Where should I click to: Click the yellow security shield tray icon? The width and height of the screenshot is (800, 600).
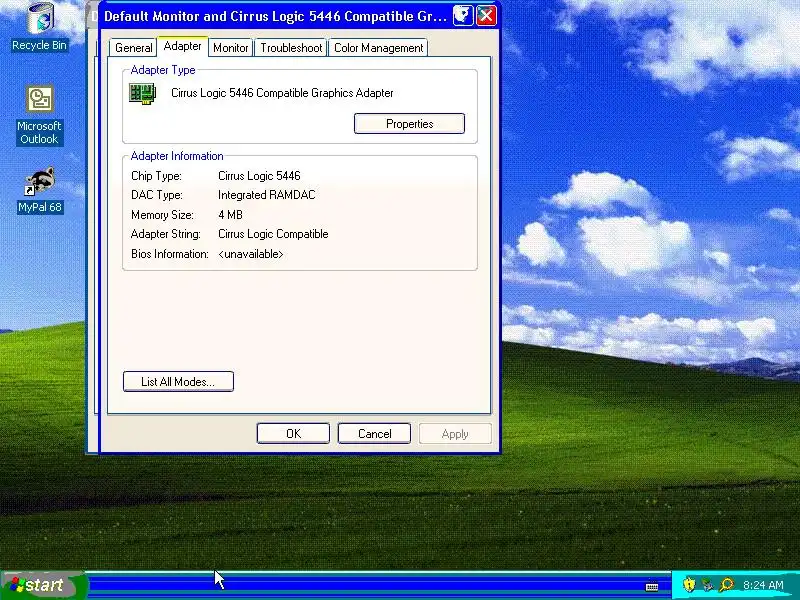[x=689, y=584]
